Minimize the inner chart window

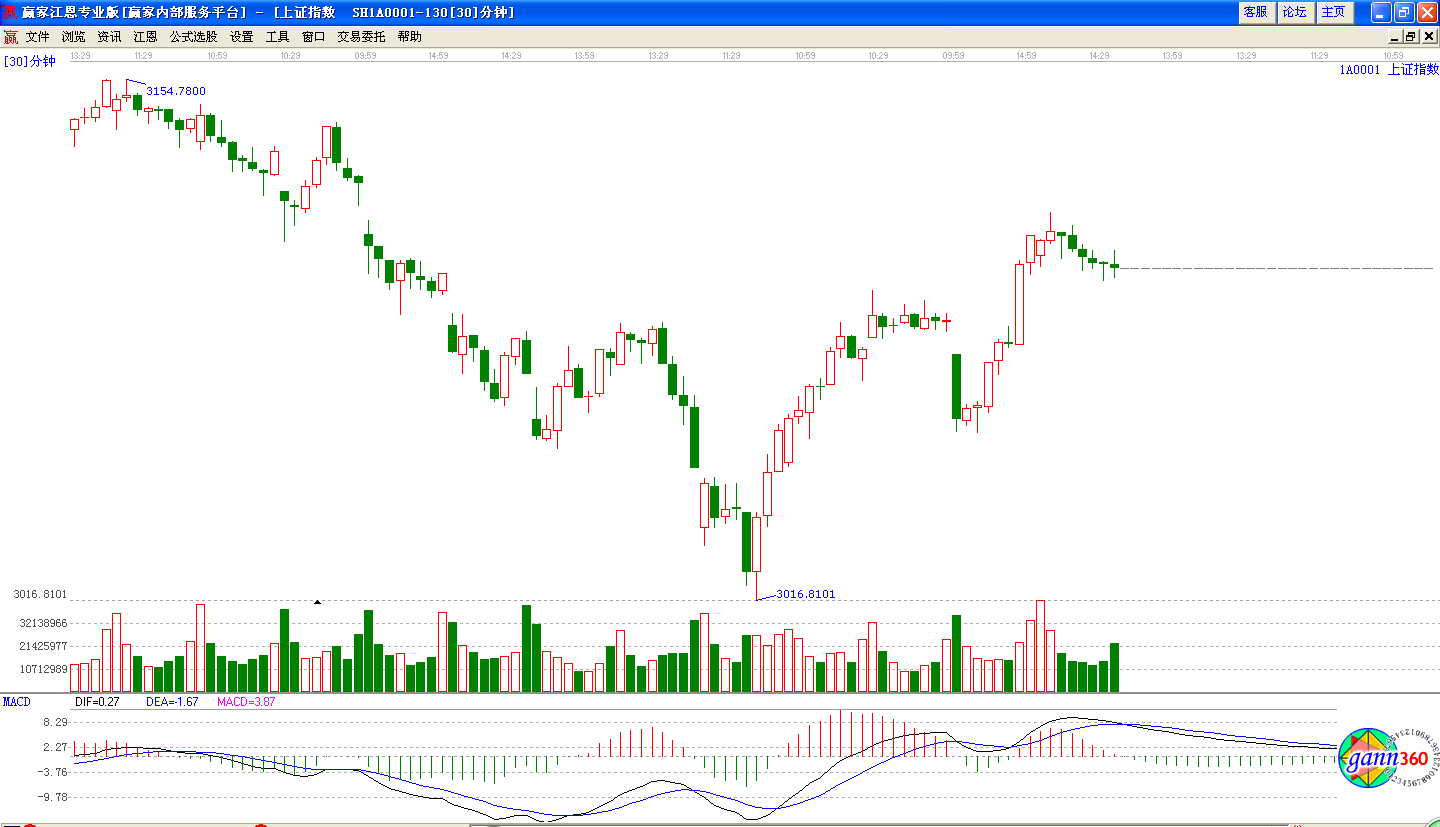(1395, 37)
